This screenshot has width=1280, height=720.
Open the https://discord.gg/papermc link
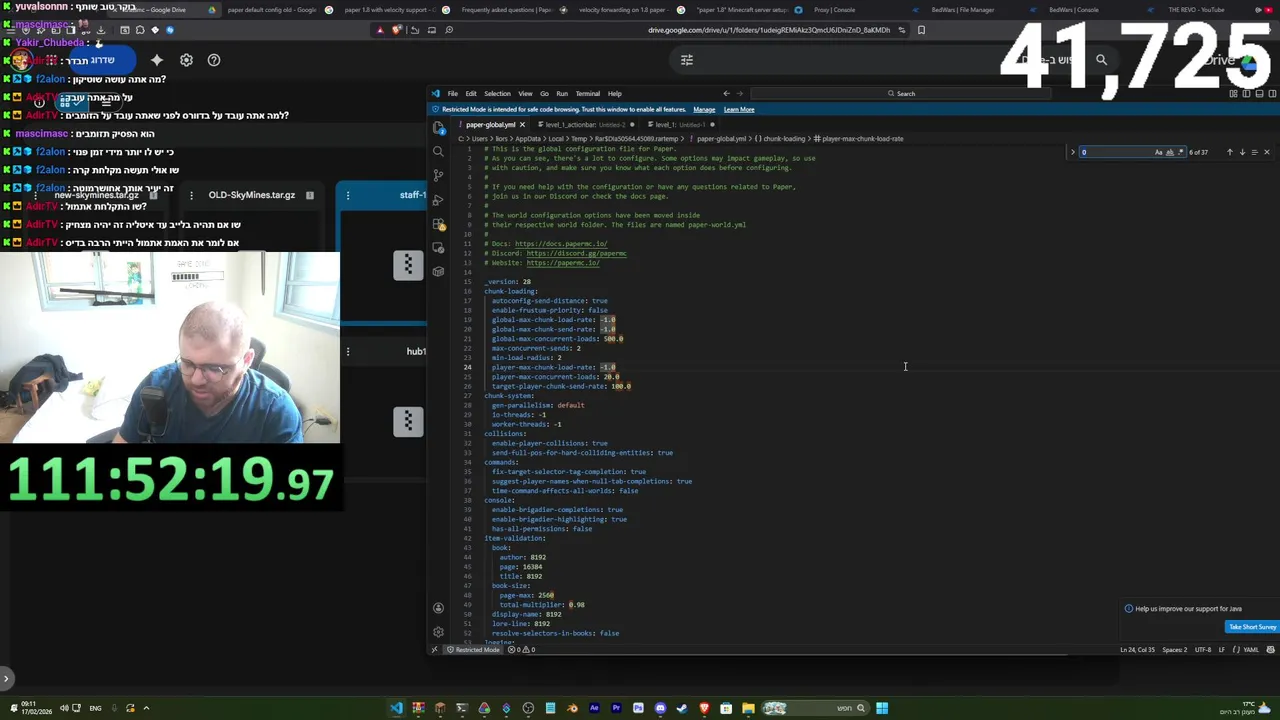577,254
